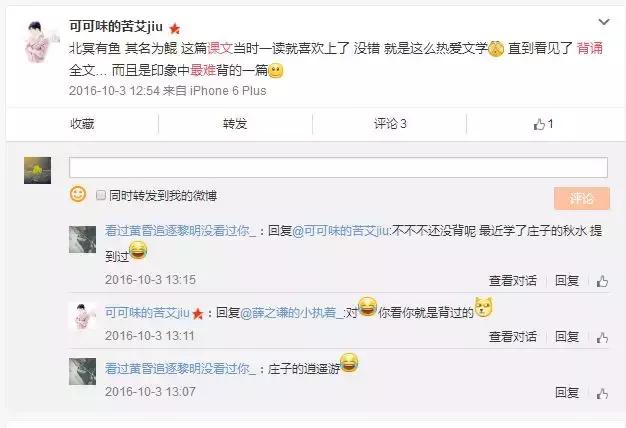Open the emoji picker smiley icon
This screenshot has height=428, width=626.
tap(78, 194)
